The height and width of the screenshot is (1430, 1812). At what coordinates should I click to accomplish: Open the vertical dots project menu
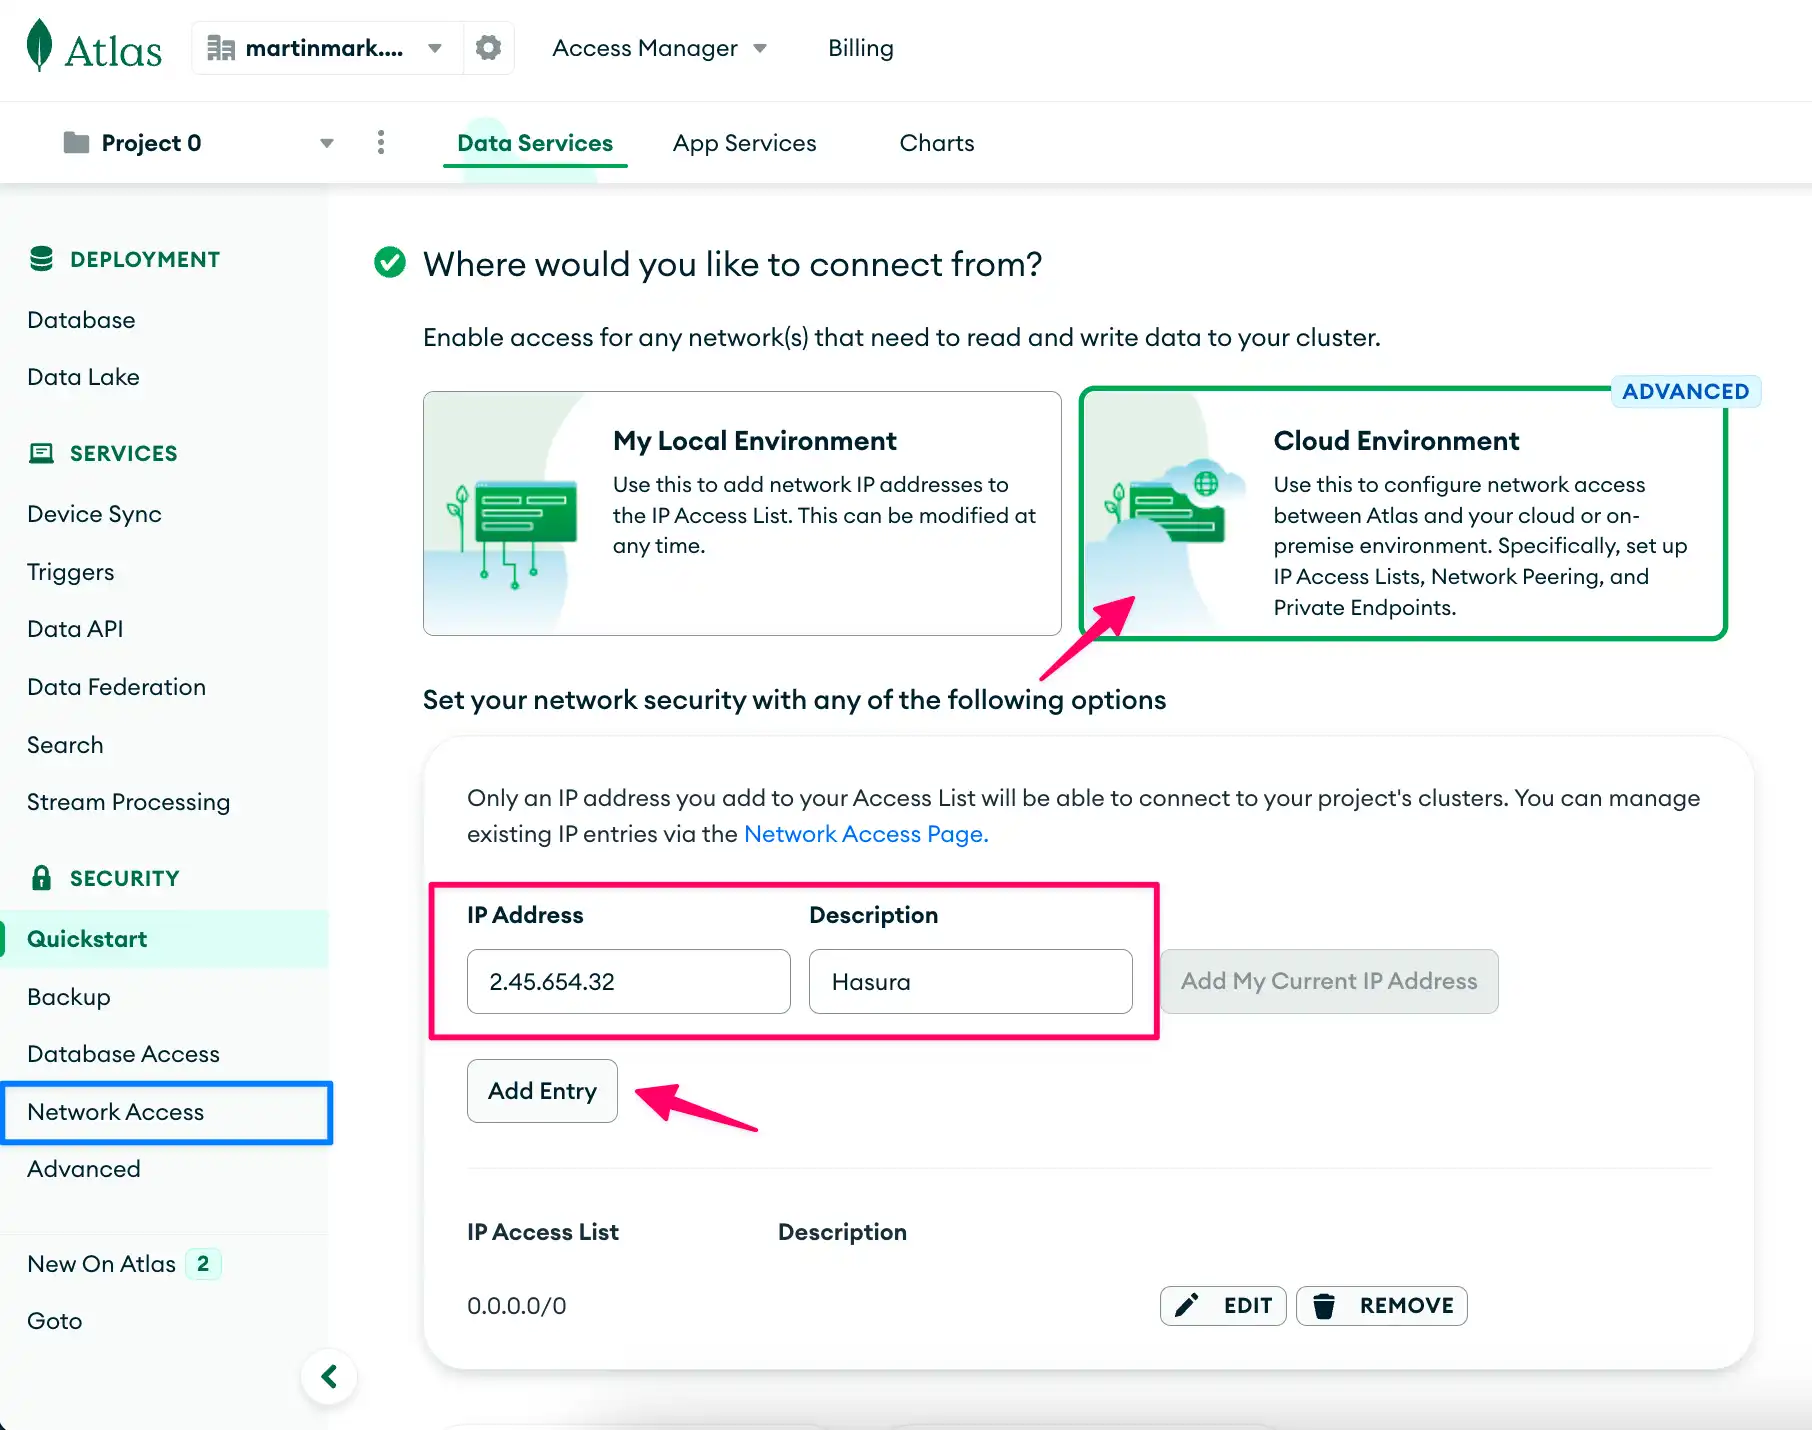[381, 142]
